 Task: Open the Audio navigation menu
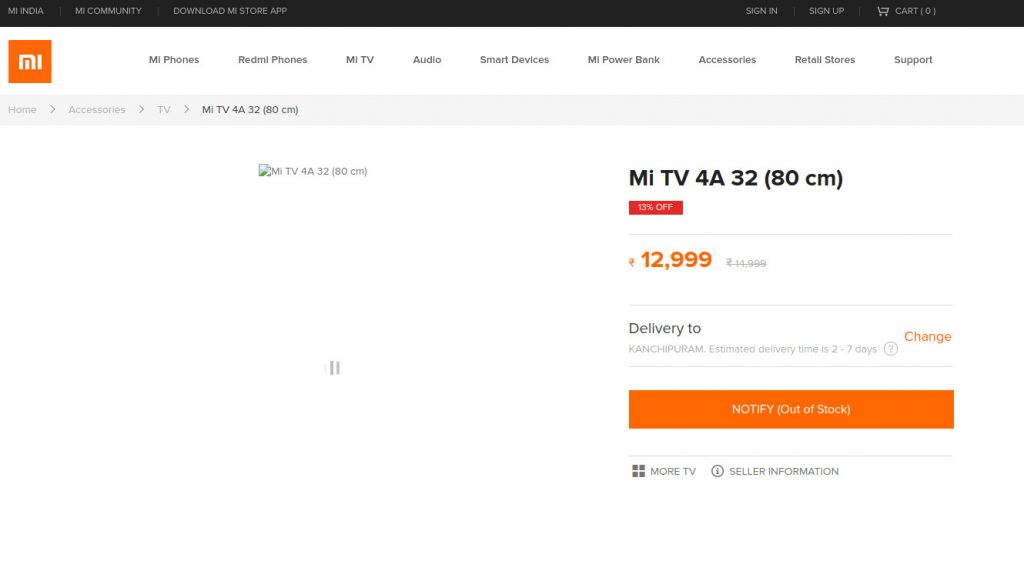point(427,60)
